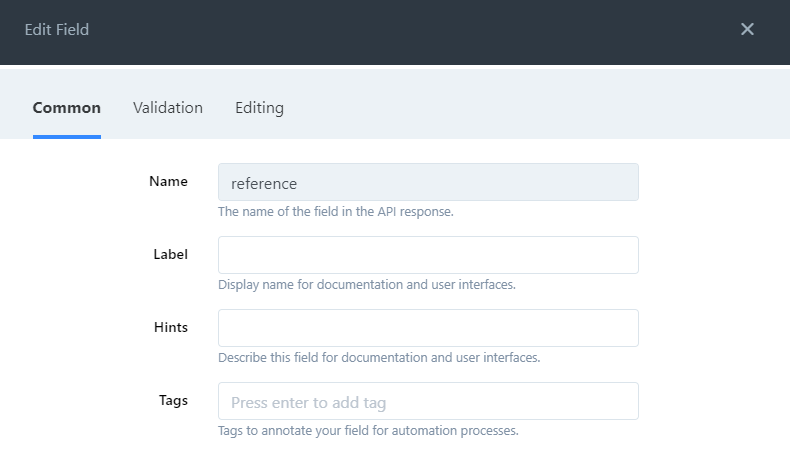Click the text 'The name of the field in the API response.'
790x456 pixels.
point(336,212)
